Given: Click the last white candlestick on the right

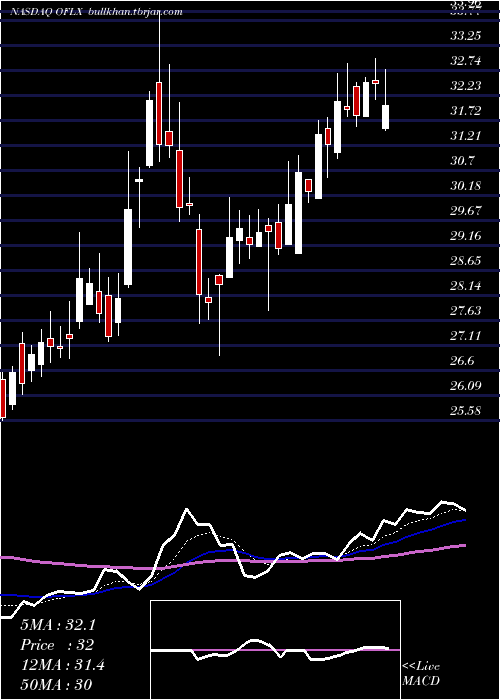Looking at the screenshot, I should (385, 117).
